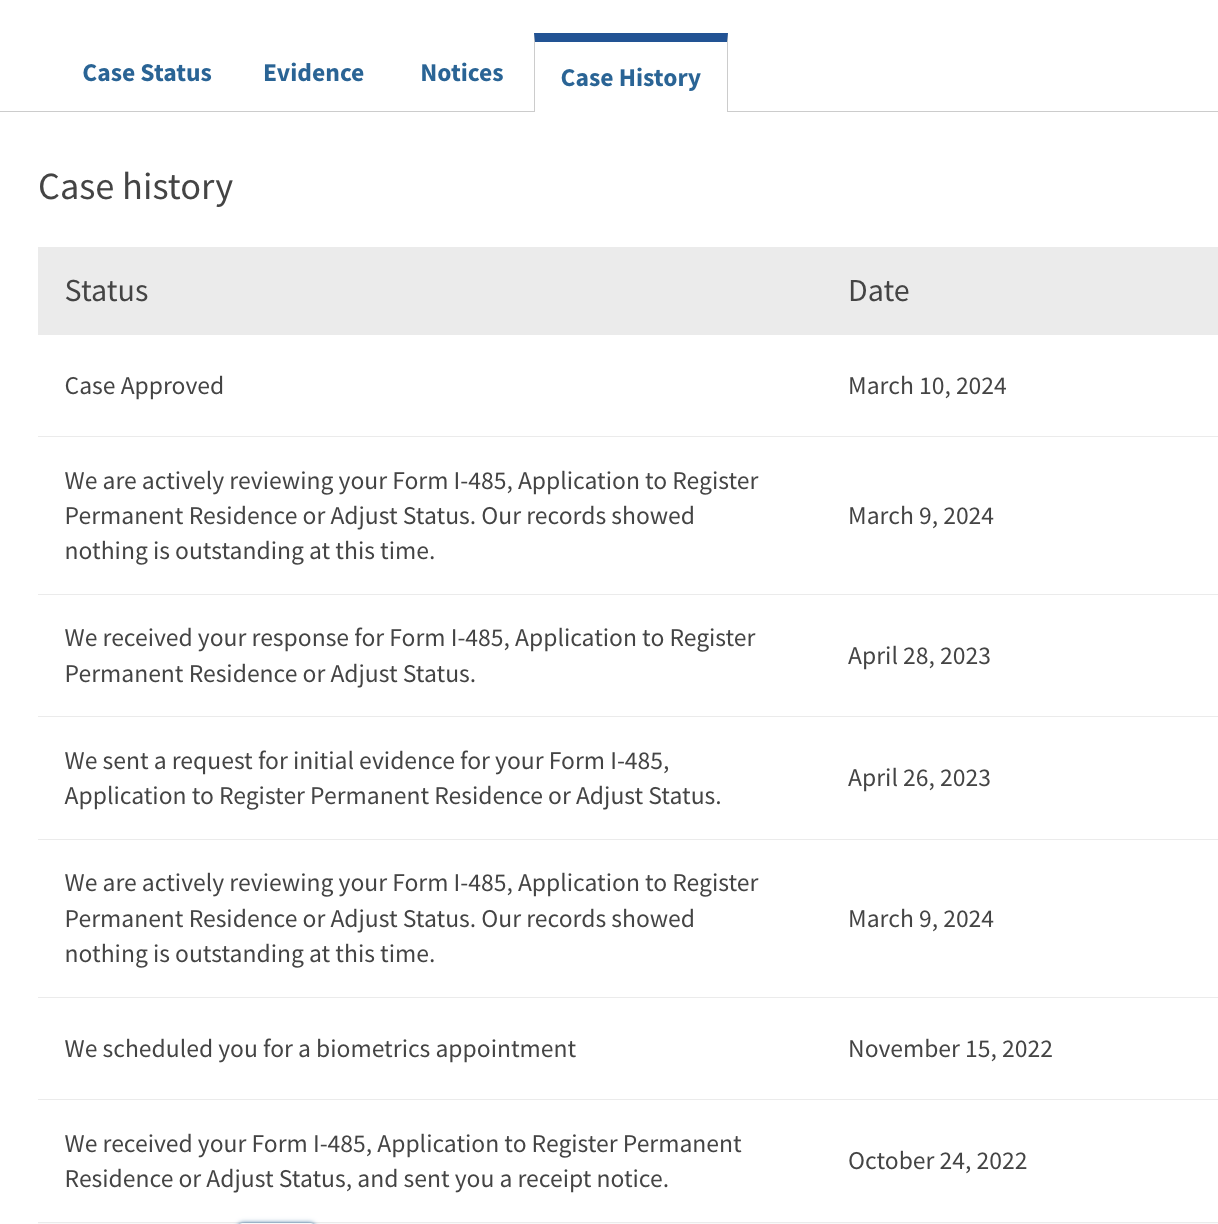Click the November 15, 2022 date
1218x1224 pixels.
click(950, 1049)
